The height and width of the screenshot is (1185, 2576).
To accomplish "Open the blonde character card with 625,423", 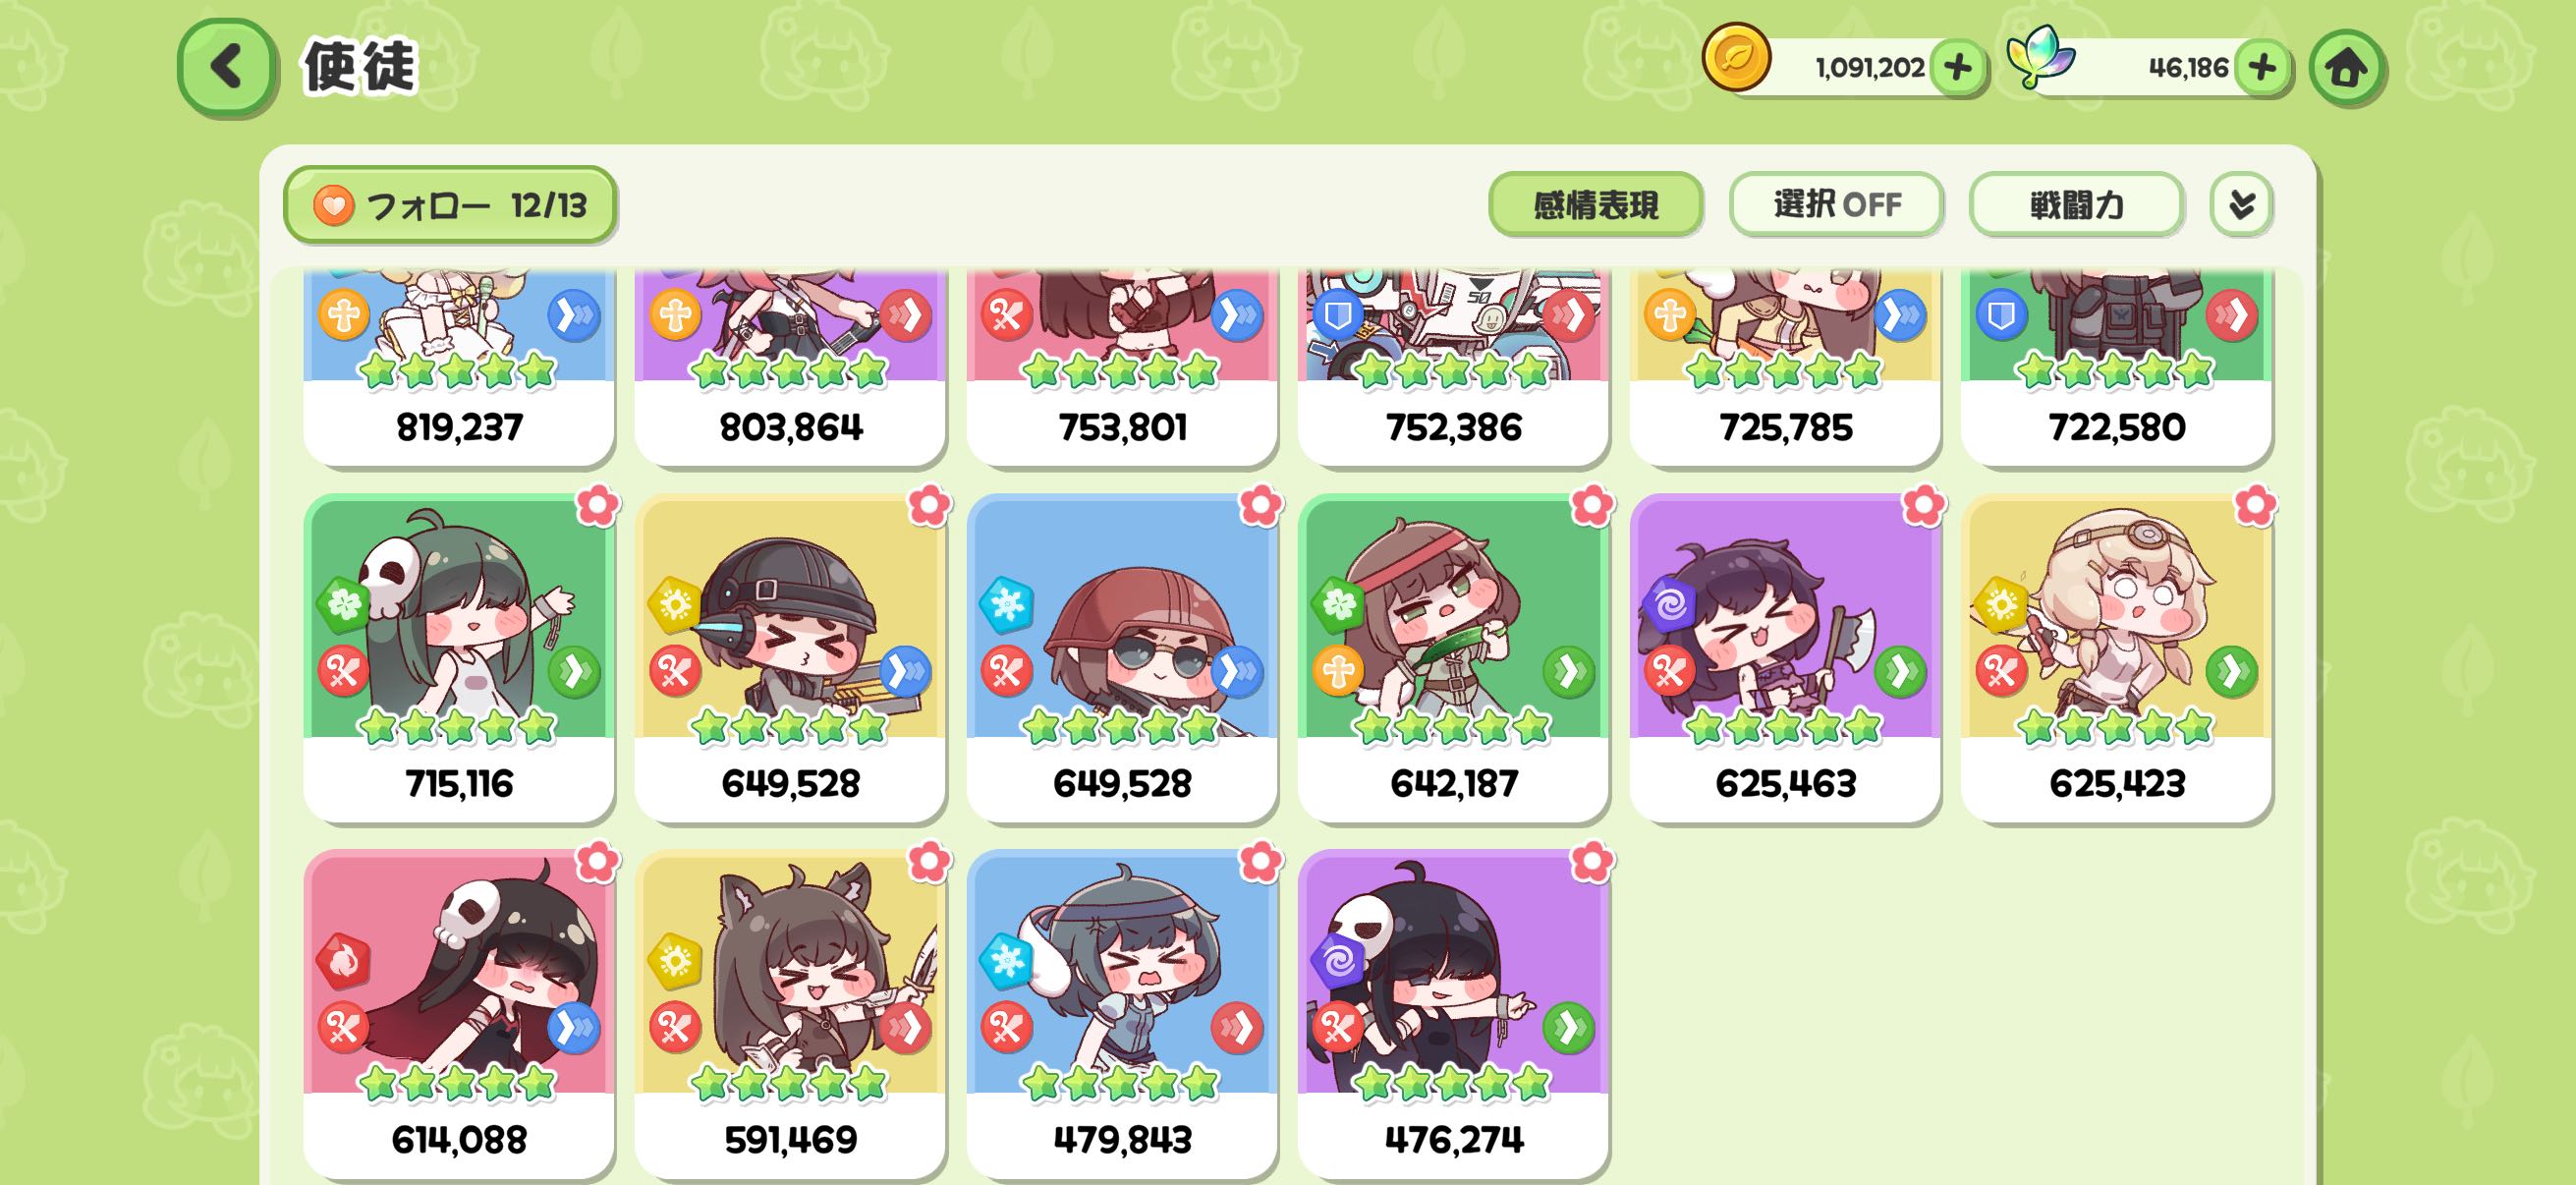I will click(2116, 658).
